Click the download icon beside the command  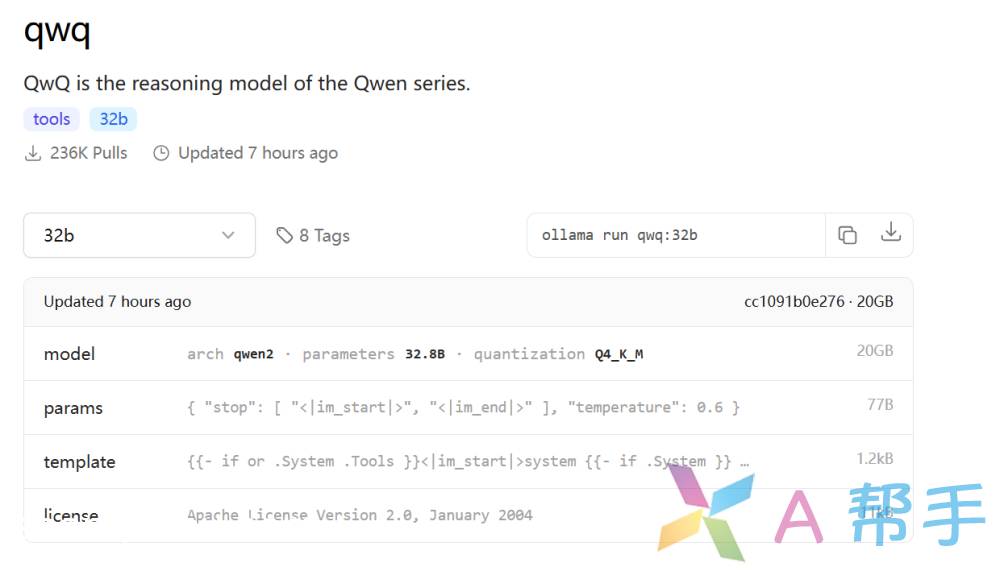click(890, 233)
